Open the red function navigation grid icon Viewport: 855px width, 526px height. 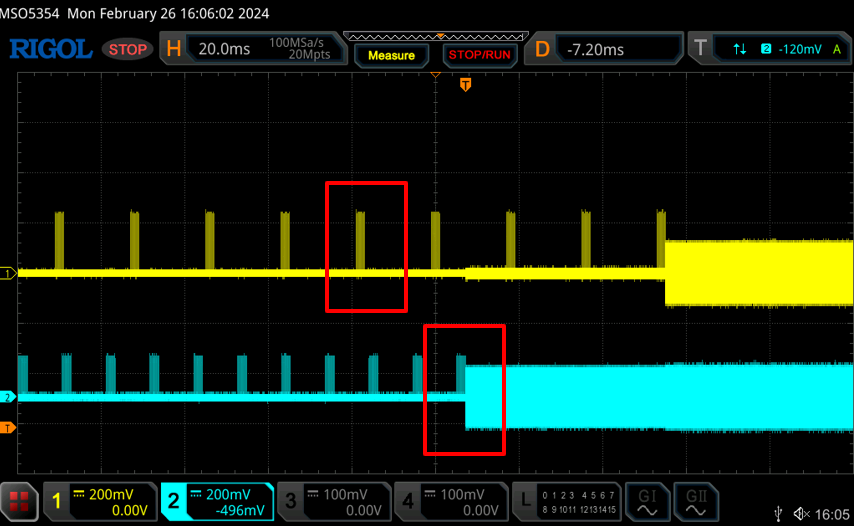tap(19, 501)
